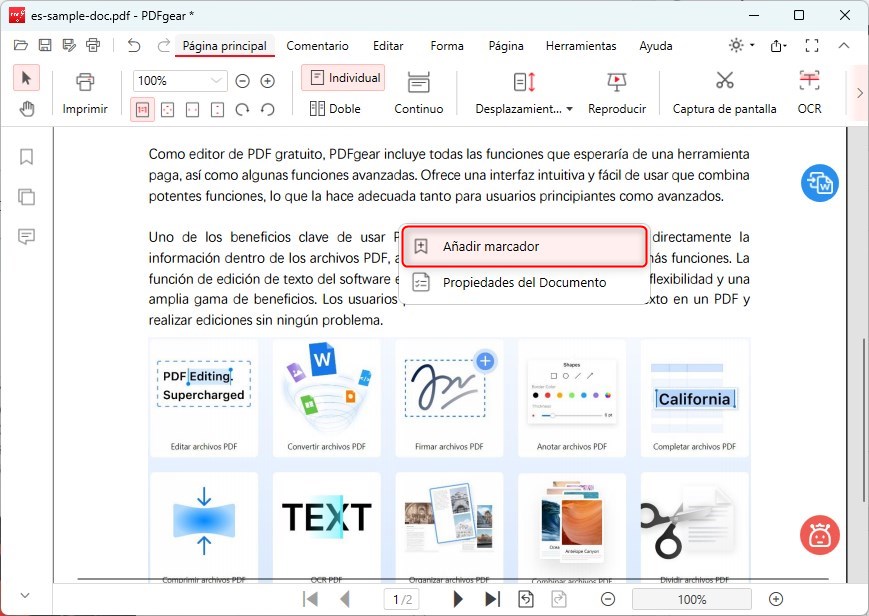Switch to the Comentario tab
Image resolution: width=869 pixels, height=616 pixels.
click(318, 46)
